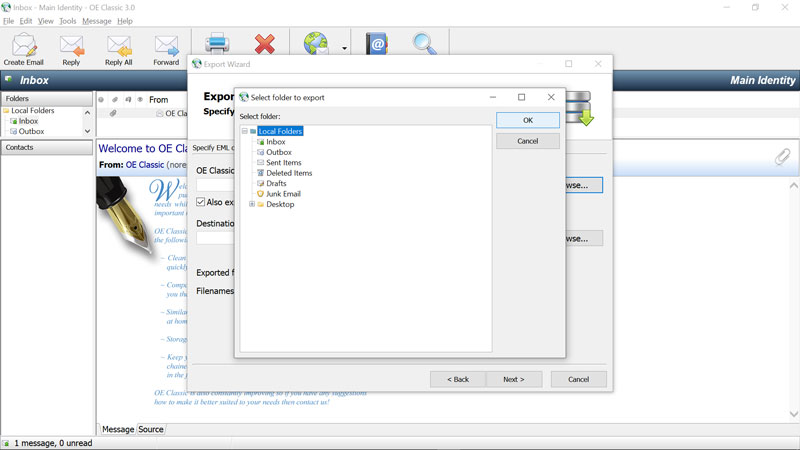Click the Back button in Export Wizard
800x450 pixels.
click(x=458, y=379)
